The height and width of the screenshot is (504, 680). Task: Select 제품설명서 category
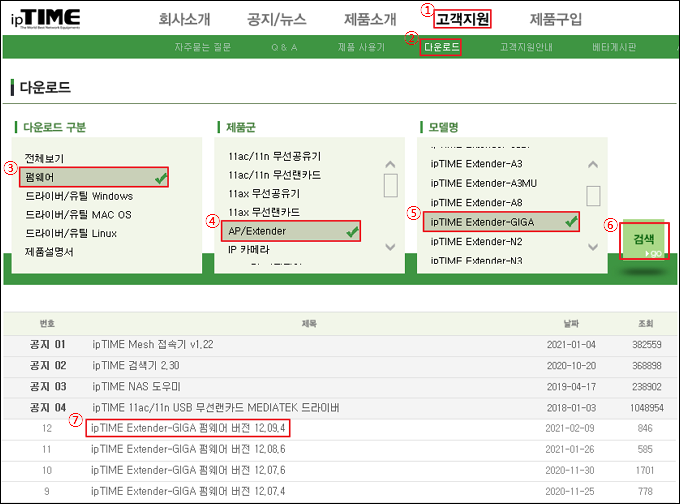(x=49, y=252)
